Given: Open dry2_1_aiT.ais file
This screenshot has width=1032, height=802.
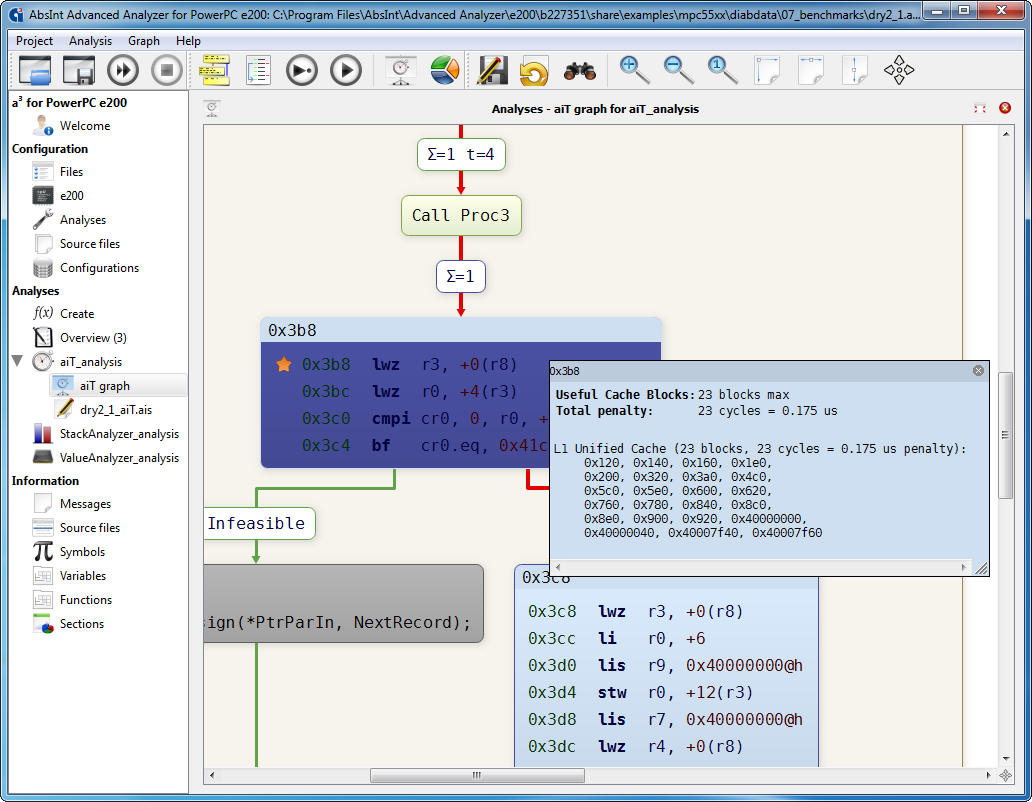Looking at the screenshot, I should pyautogui.click(x=116, y=410).
